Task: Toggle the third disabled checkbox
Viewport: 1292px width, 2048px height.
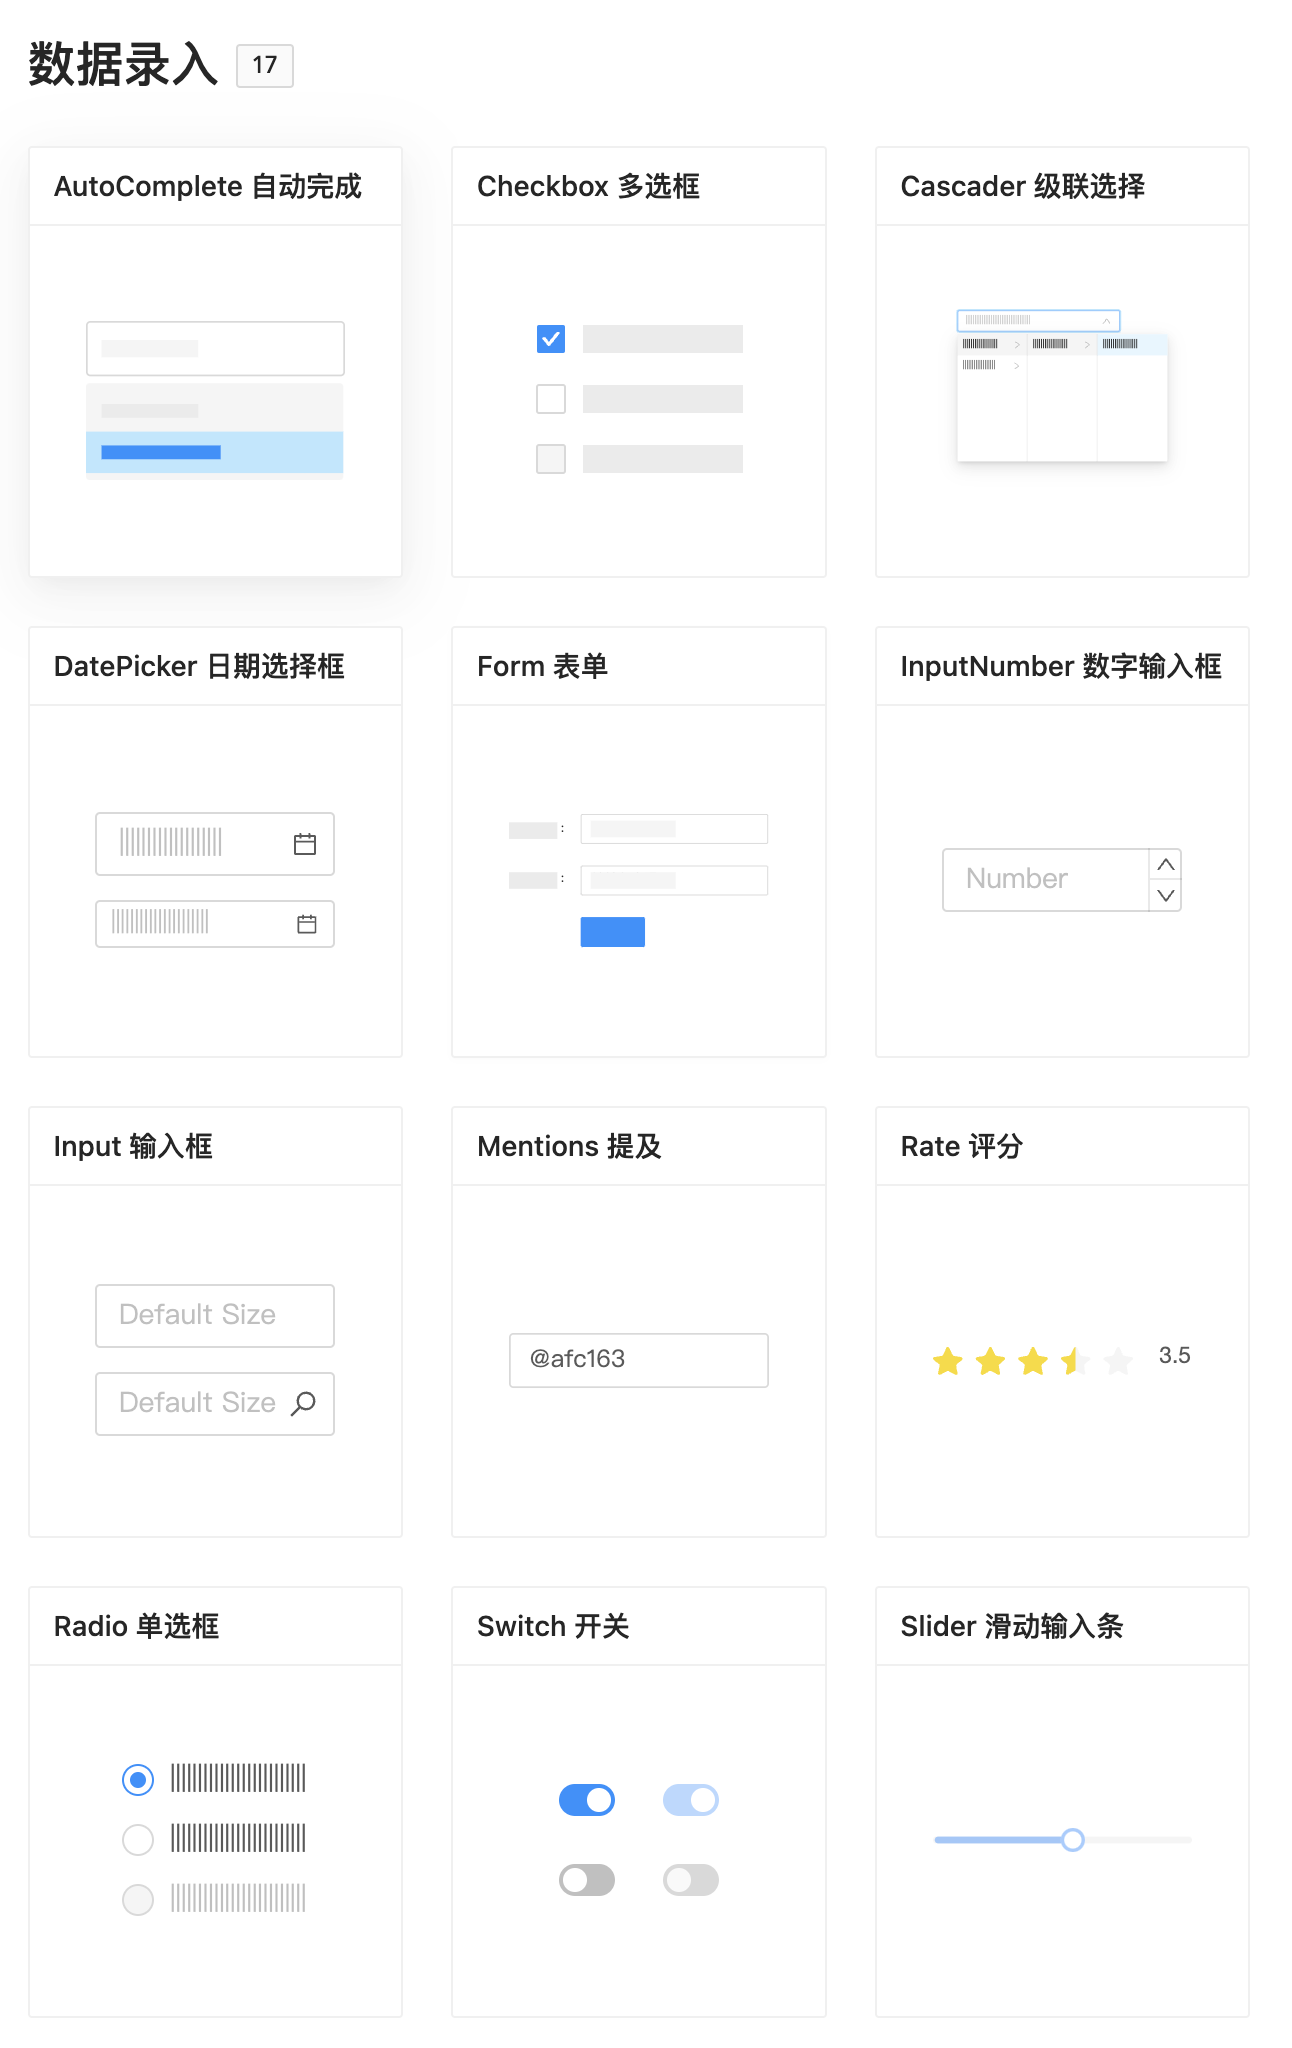Action: click(551, 459)
